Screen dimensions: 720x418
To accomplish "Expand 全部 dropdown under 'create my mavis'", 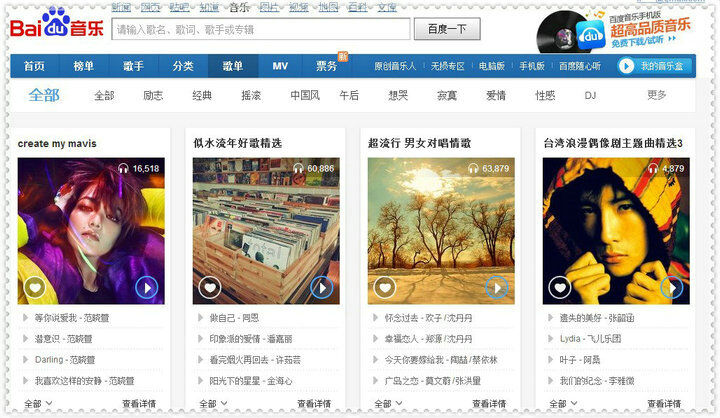I will pos(38,404).
